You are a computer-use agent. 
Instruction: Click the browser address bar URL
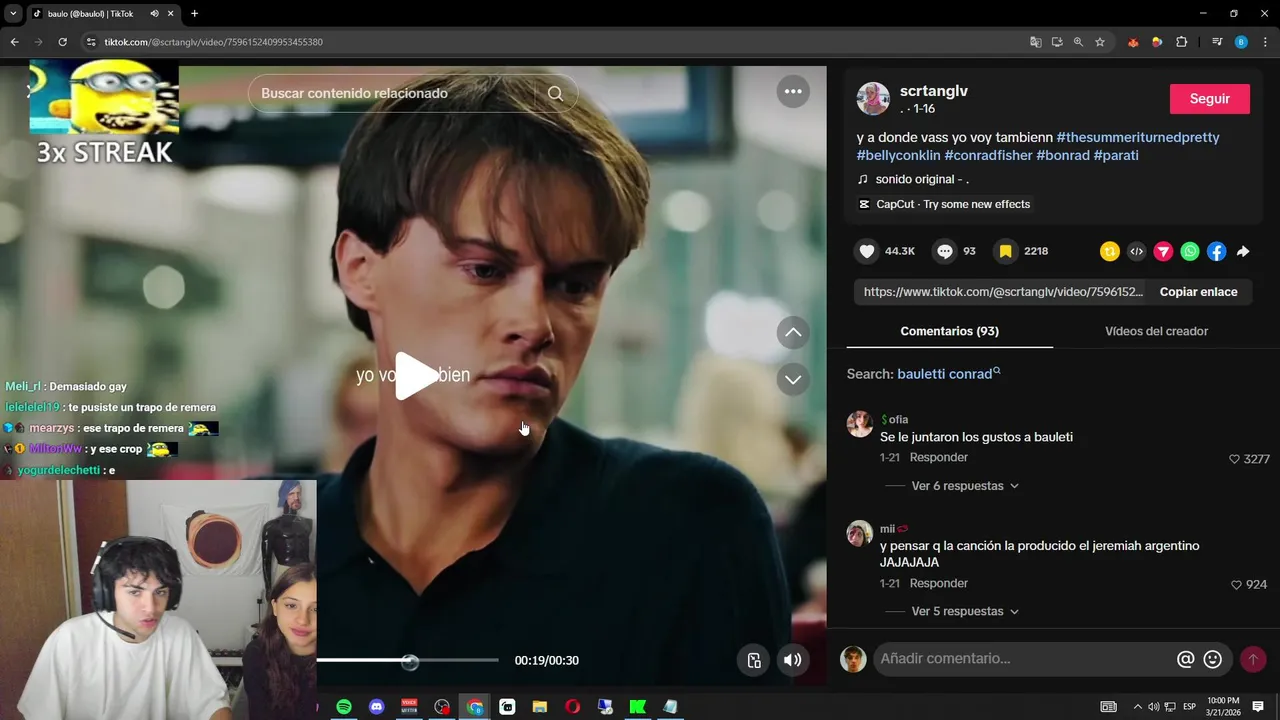click(x=214, y=42)
